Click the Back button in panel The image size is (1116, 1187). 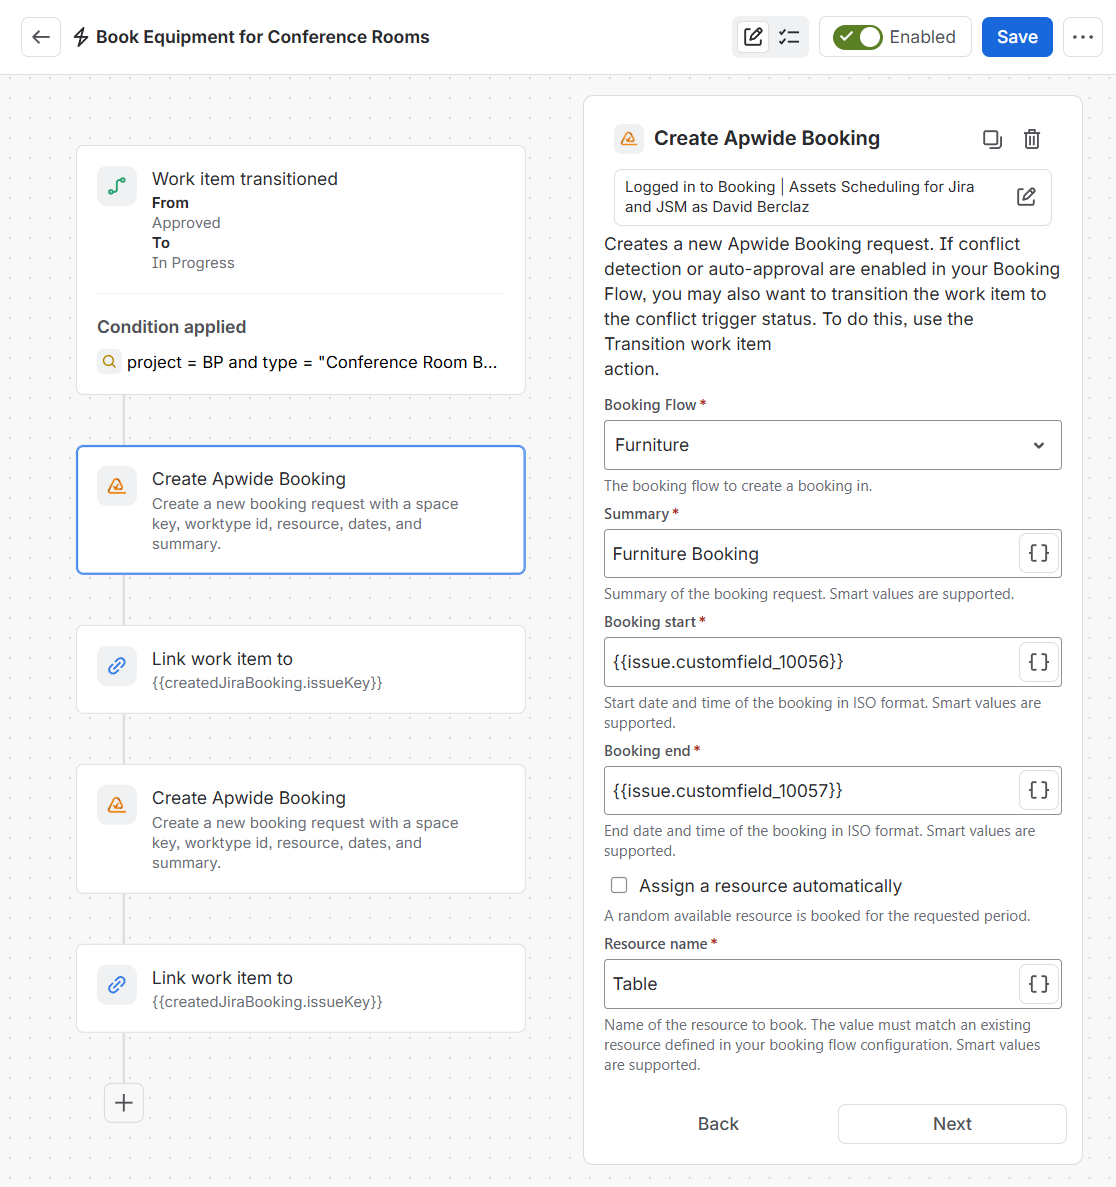click(718, 1124)
